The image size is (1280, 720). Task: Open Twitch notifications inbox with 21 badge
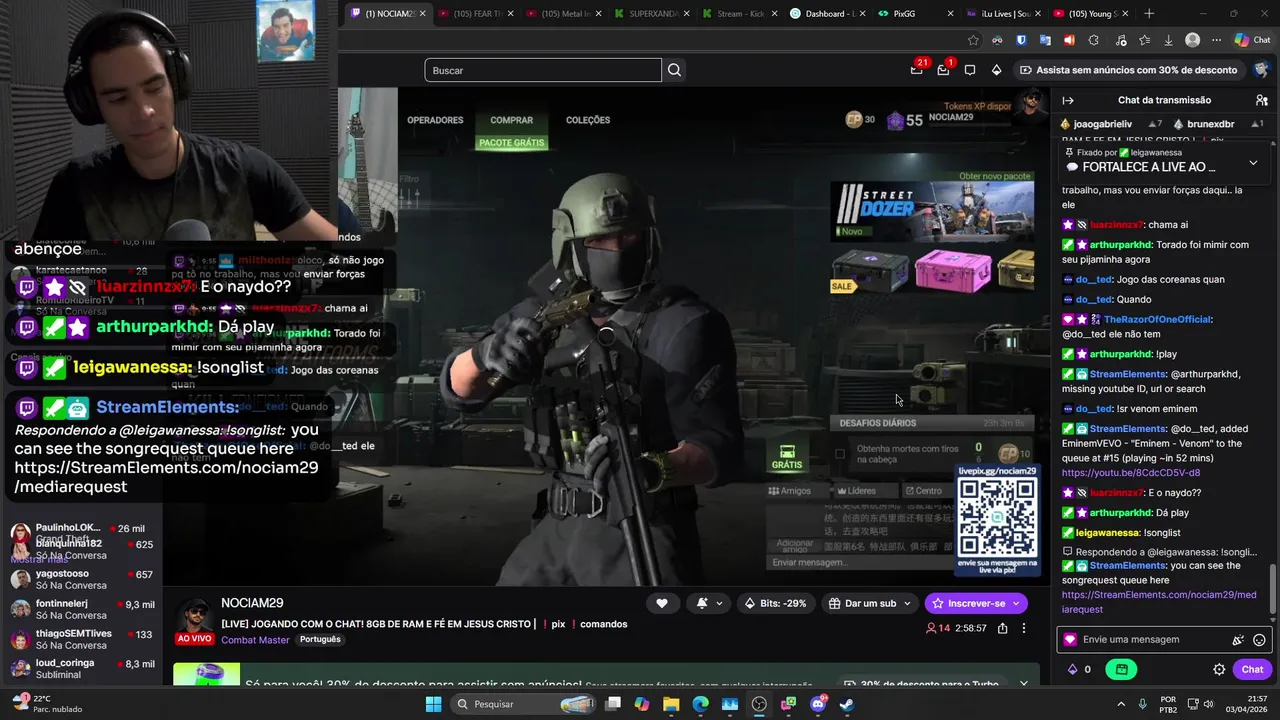[917, 70]
